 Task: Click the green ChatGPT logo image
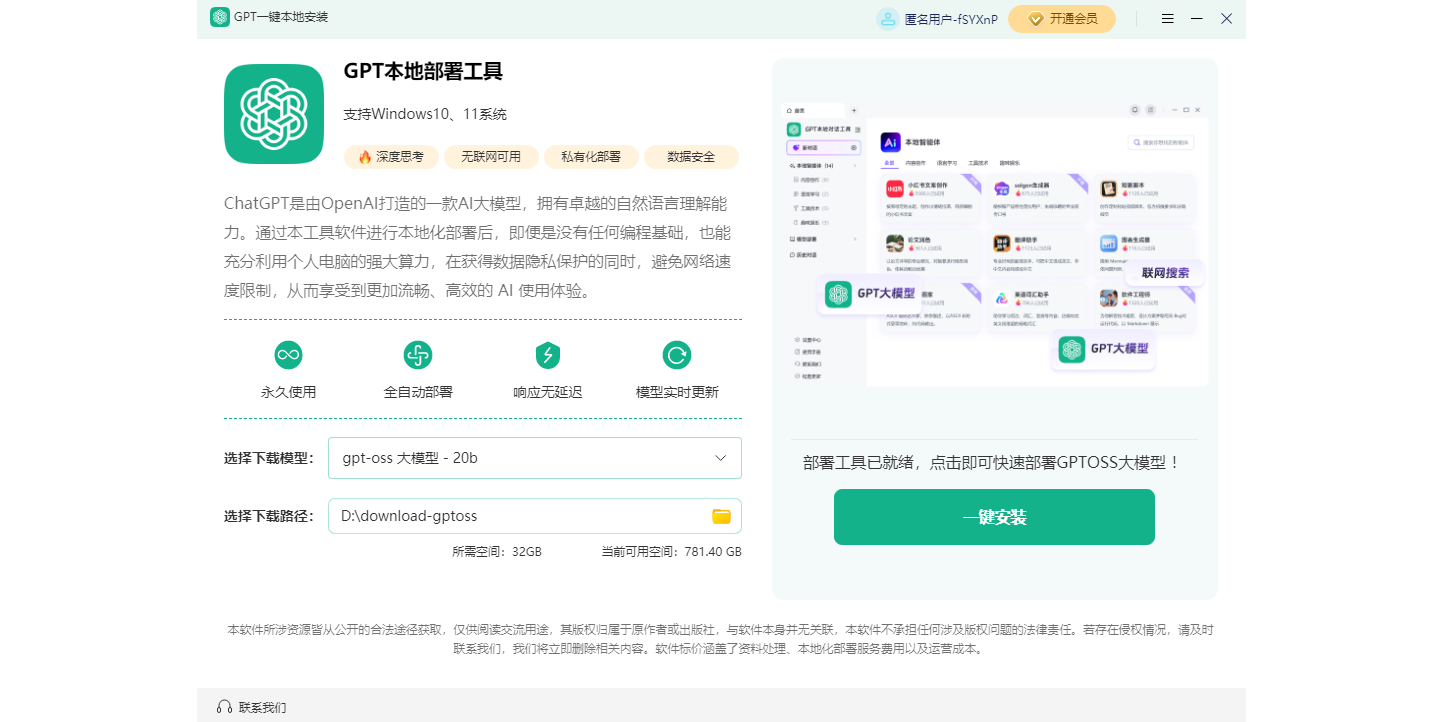(273, 113)
